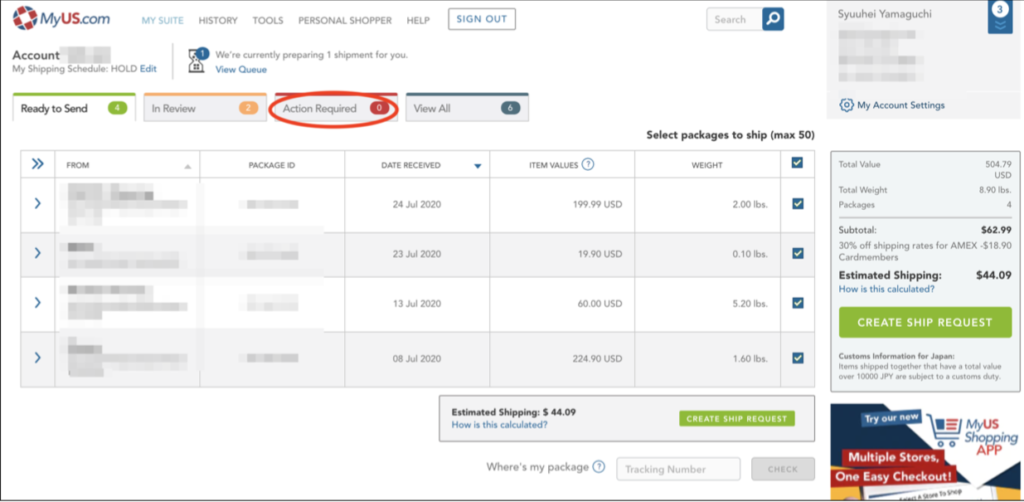The width and height of the screenshot is (1024, 502).
Task: Click the large CREATE SHIP REQUEST button
Action: (x=925, y=322)
